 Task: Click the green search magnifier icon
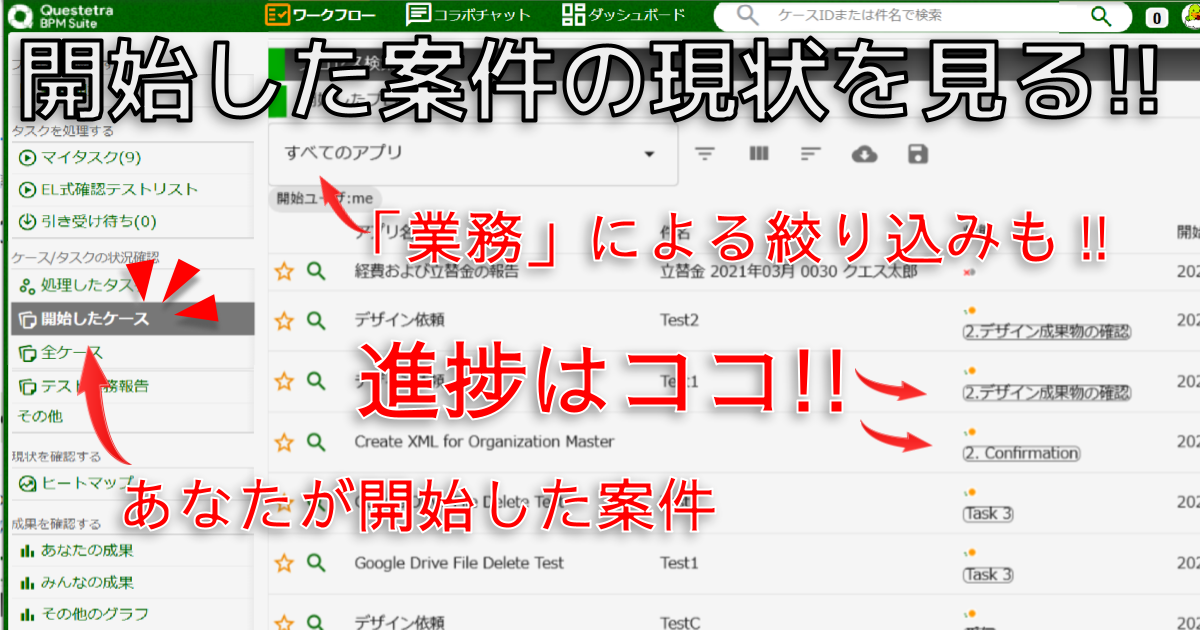[x=1102, y=15]
